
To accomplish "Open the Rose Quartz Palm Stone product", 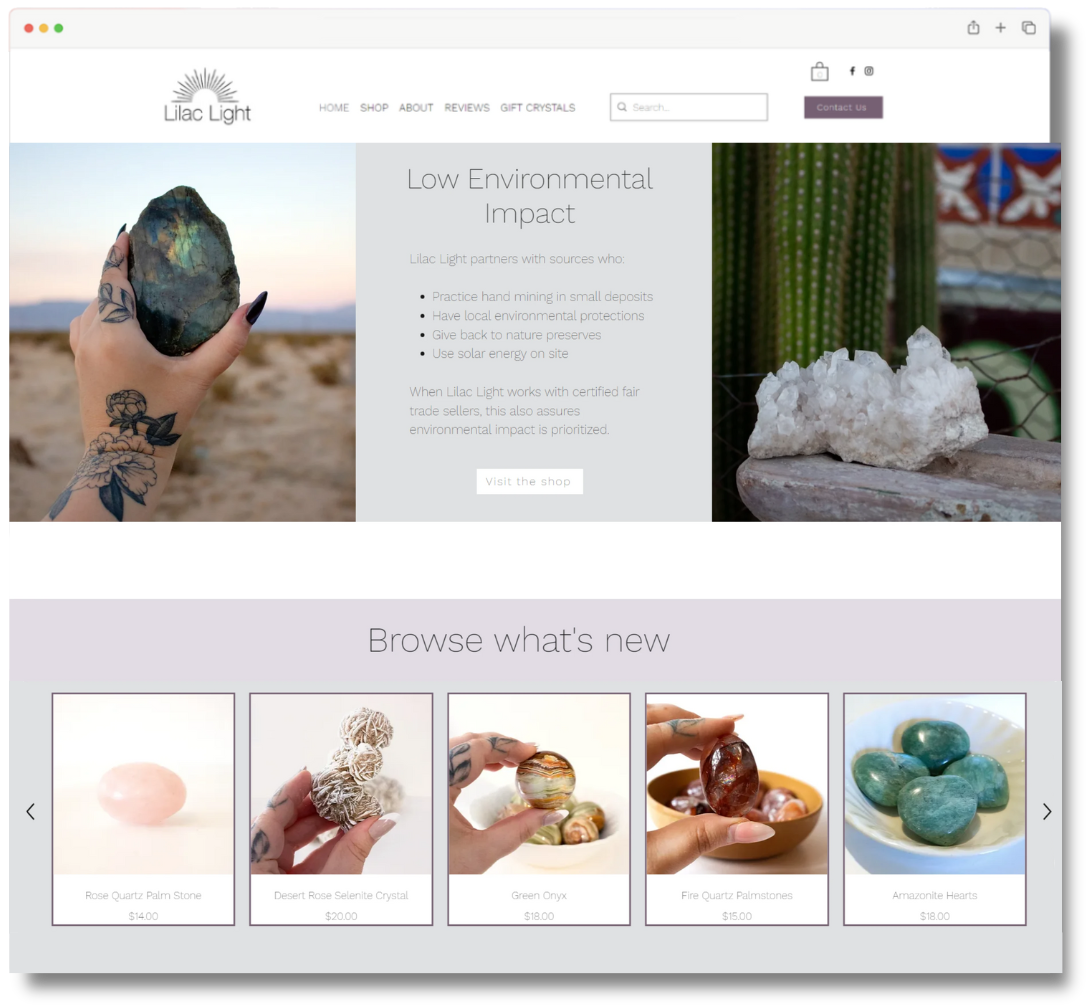I will pos(143,808).
